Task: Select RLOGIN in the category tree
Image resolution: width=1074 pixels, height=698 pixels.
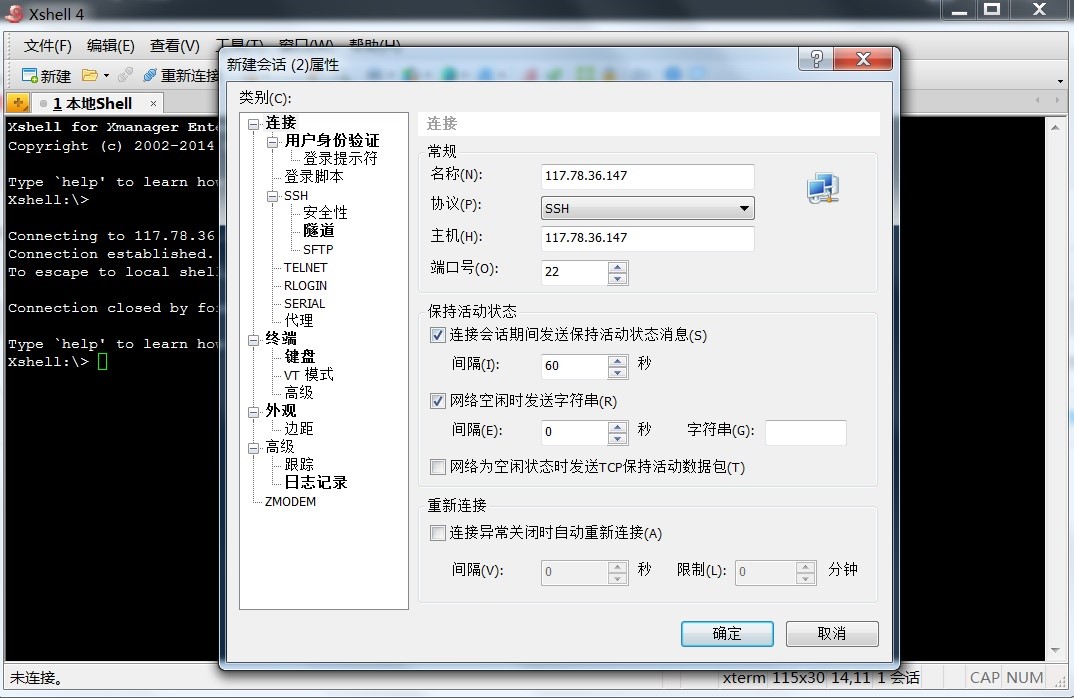Action: (305, 286)
